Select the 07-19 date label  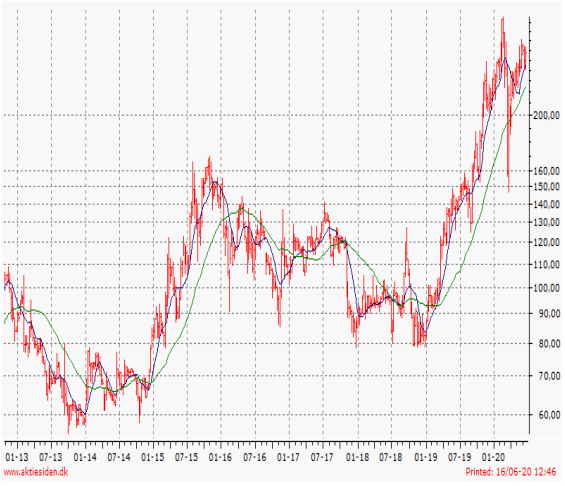[x=460, y=458]
